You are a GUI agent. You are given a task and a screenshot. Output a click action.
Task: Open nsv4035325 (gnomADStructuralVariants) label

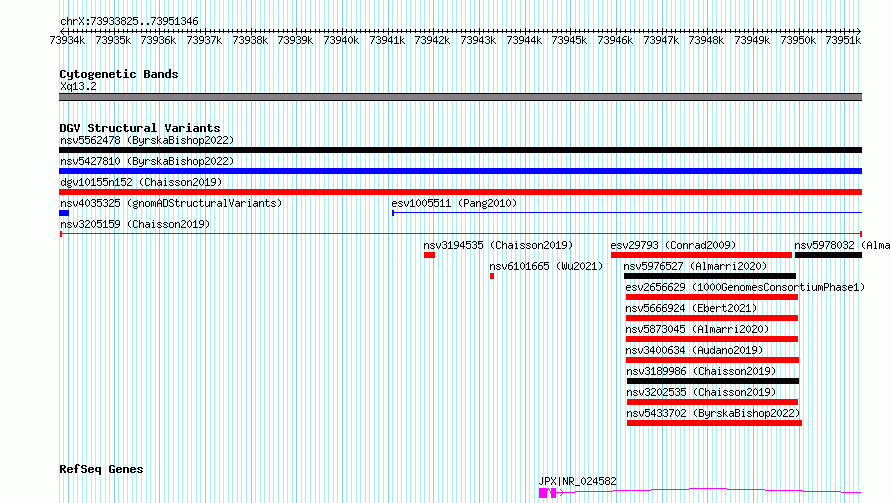(x=171, y=203)
